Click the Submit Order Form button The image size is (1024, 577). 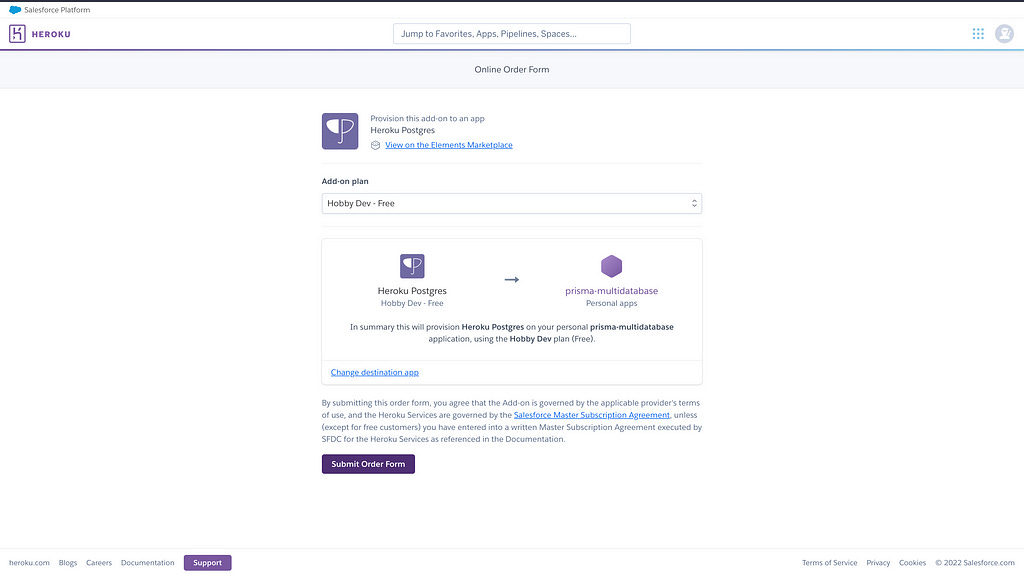coord(368,464)
